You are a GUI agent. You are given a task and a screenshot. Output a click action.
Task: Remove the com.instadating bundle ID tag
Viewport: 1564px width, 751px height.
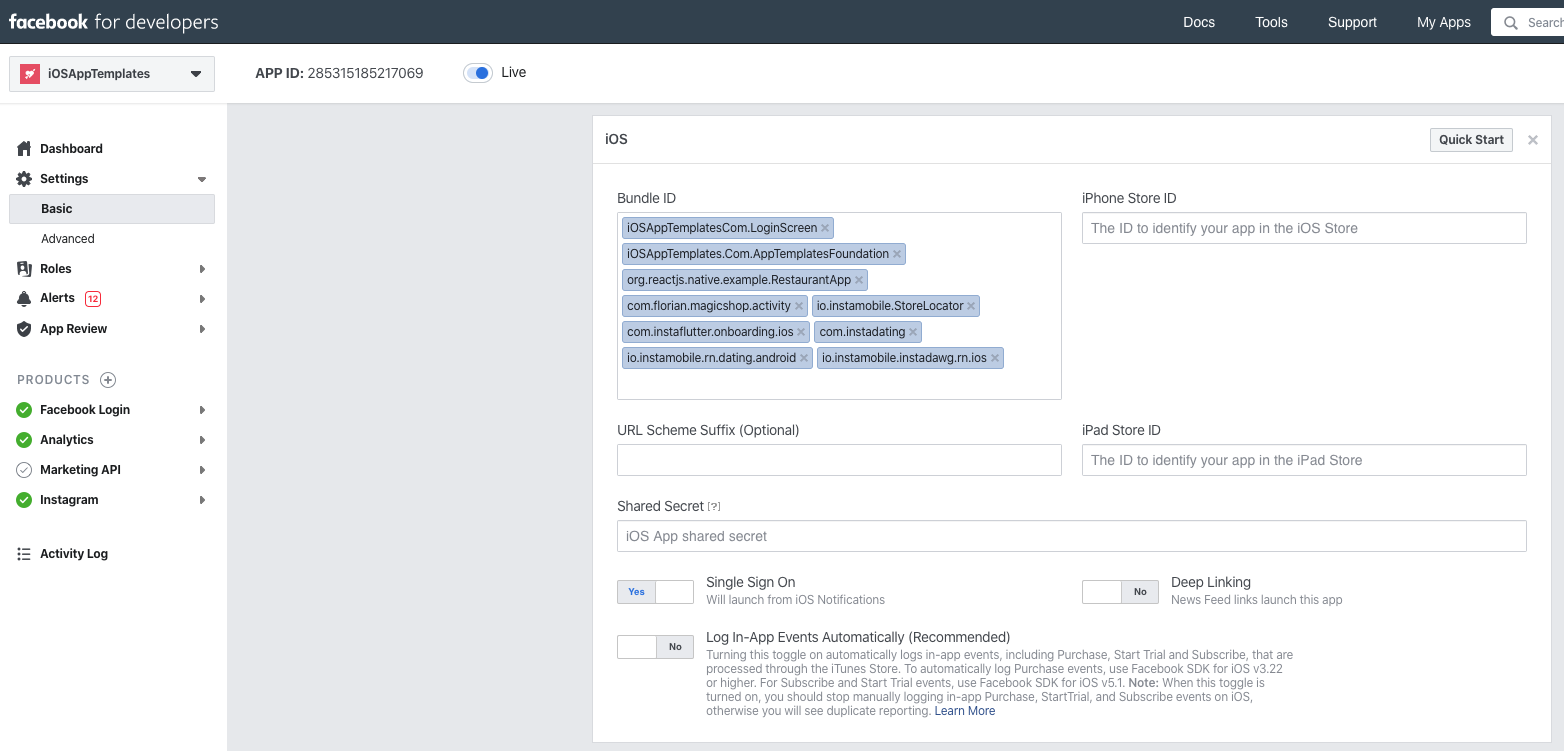click(x=913, y=332)
